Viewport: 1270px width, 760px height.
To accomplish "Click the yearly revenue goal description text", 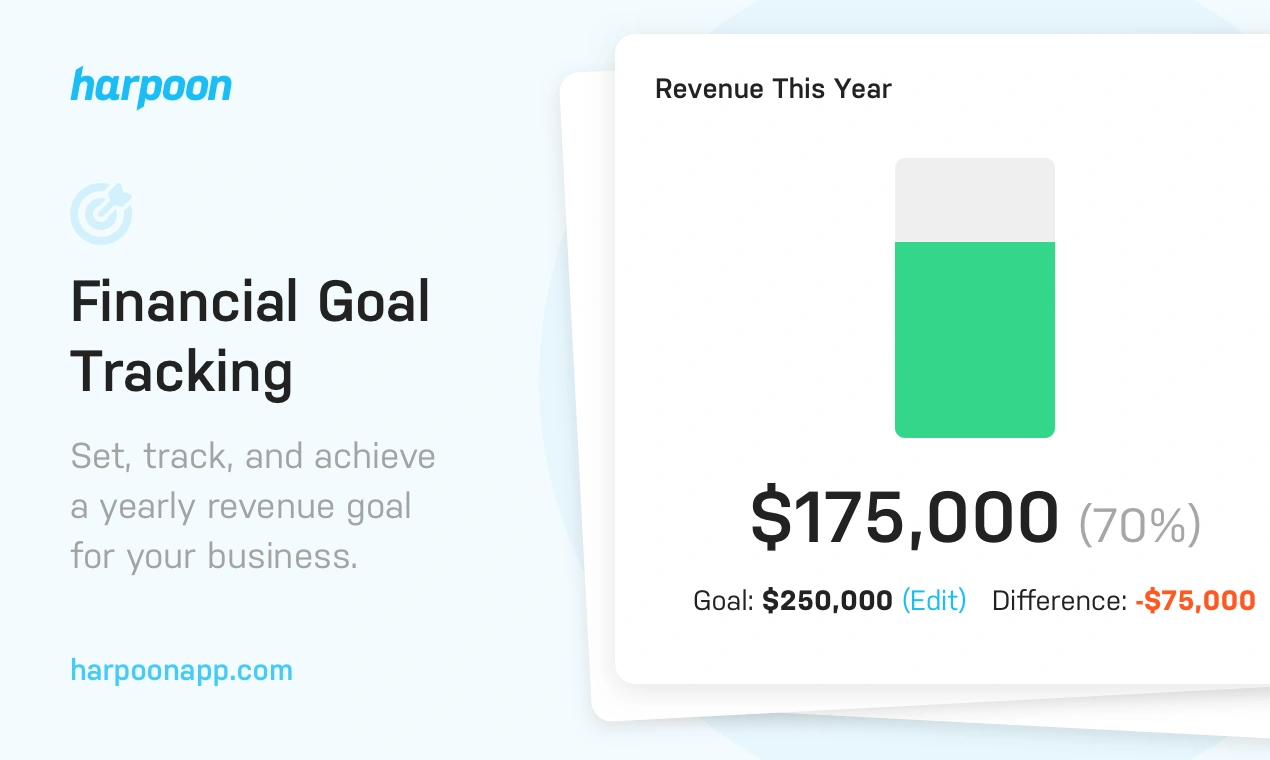I will pos(253,506).
